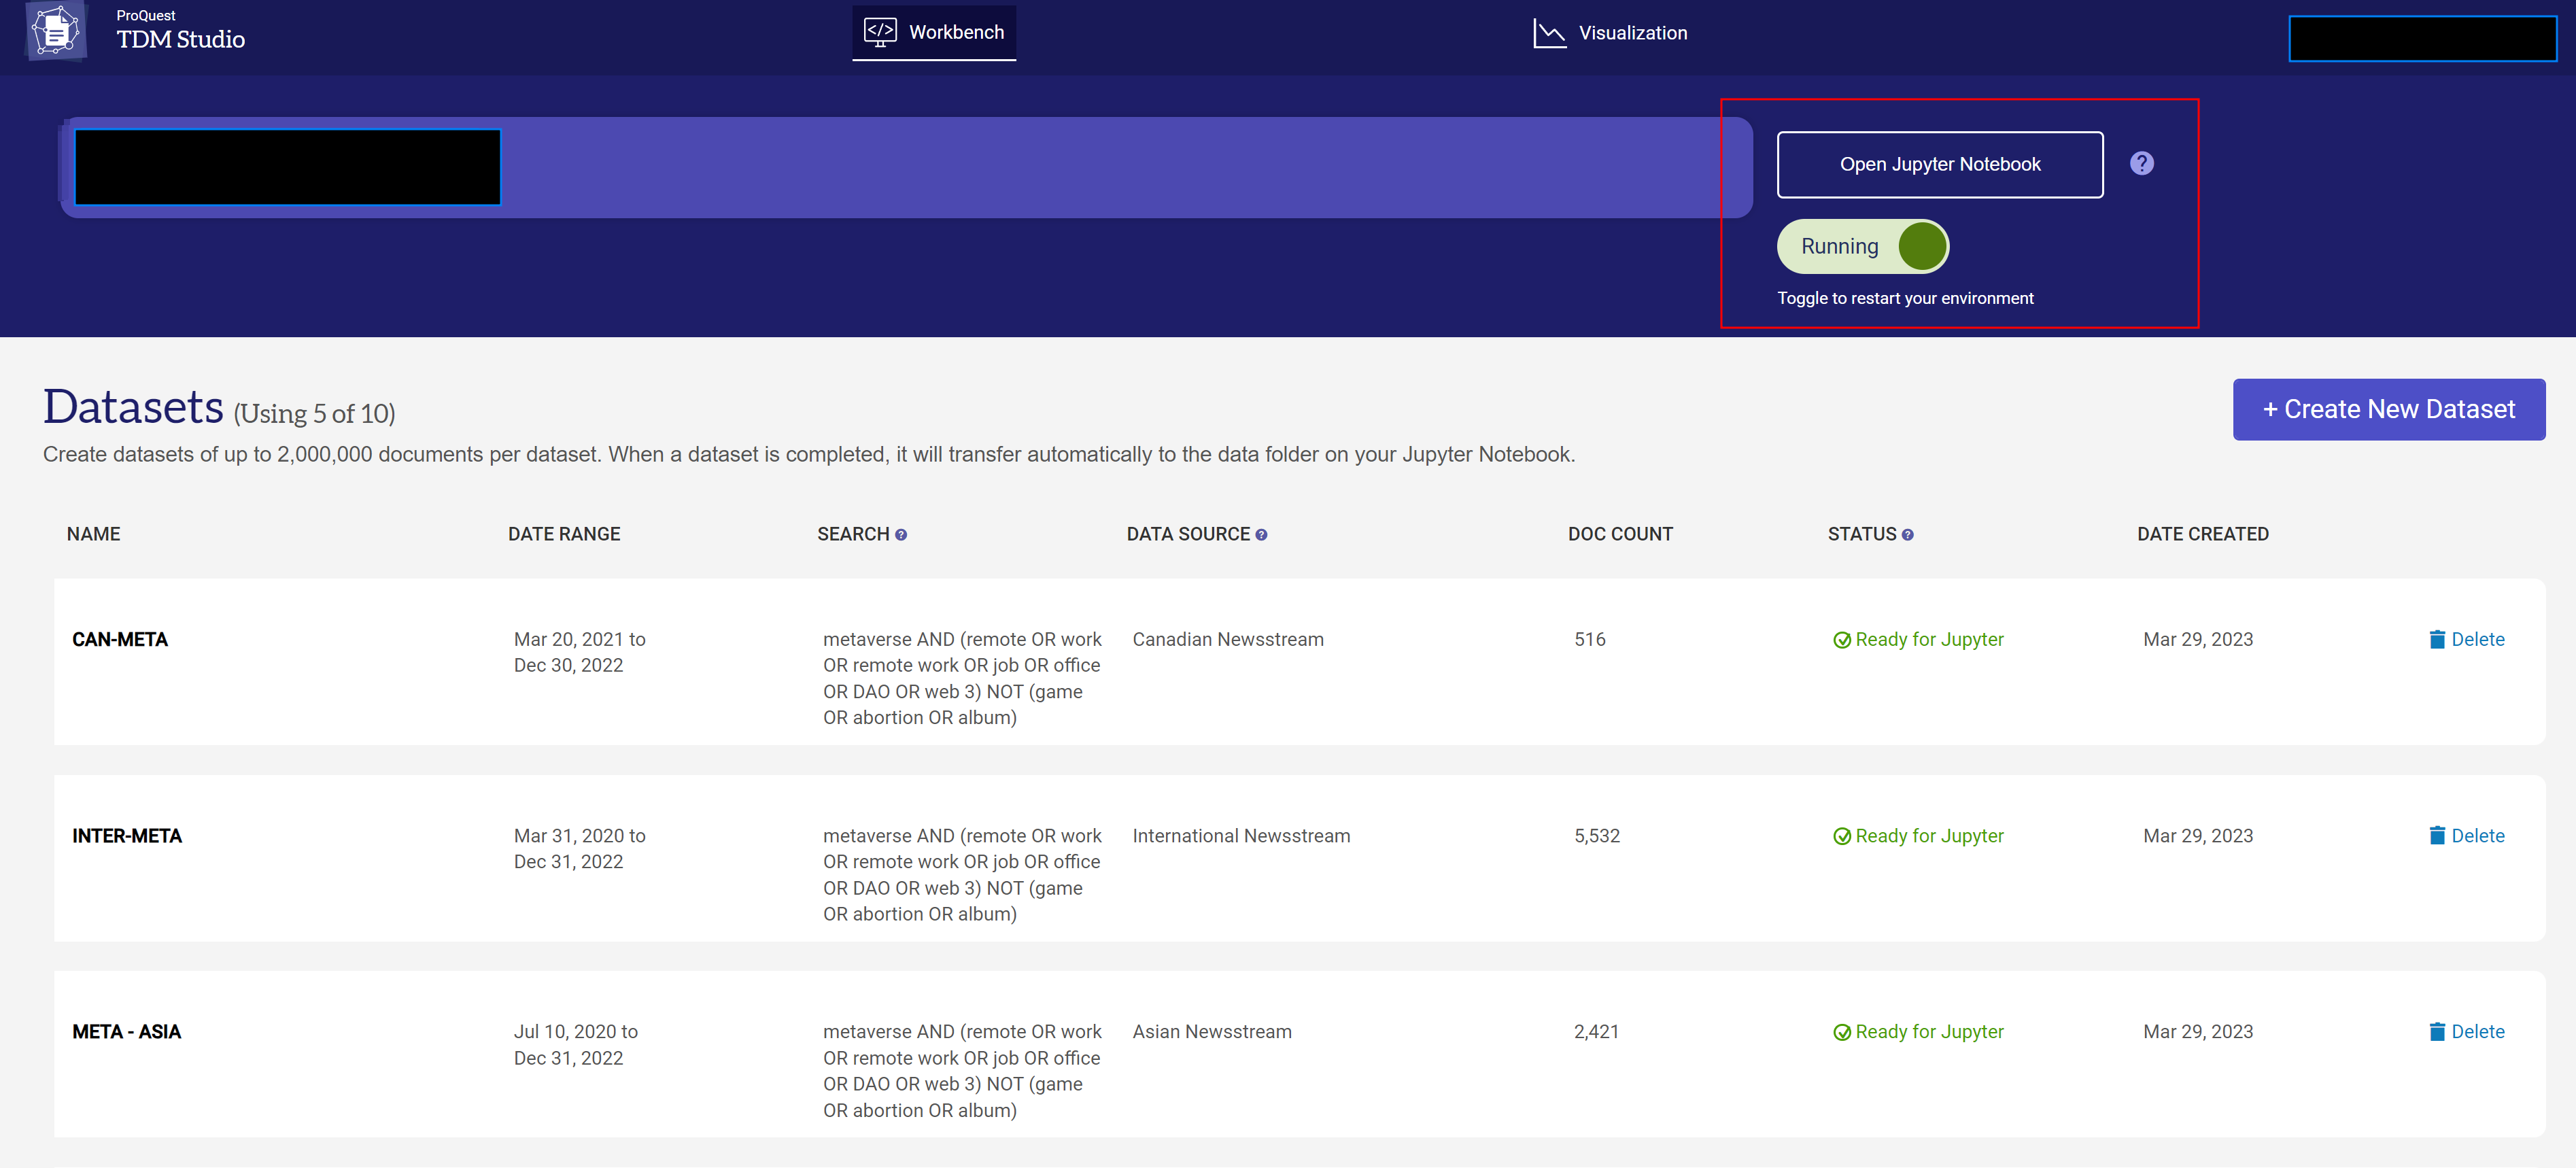Image resolution: width=2576 pixels, height=1168 pixels.
Task: Click trash icon for META - ASIA dataset
Action: [2437, 1032]
